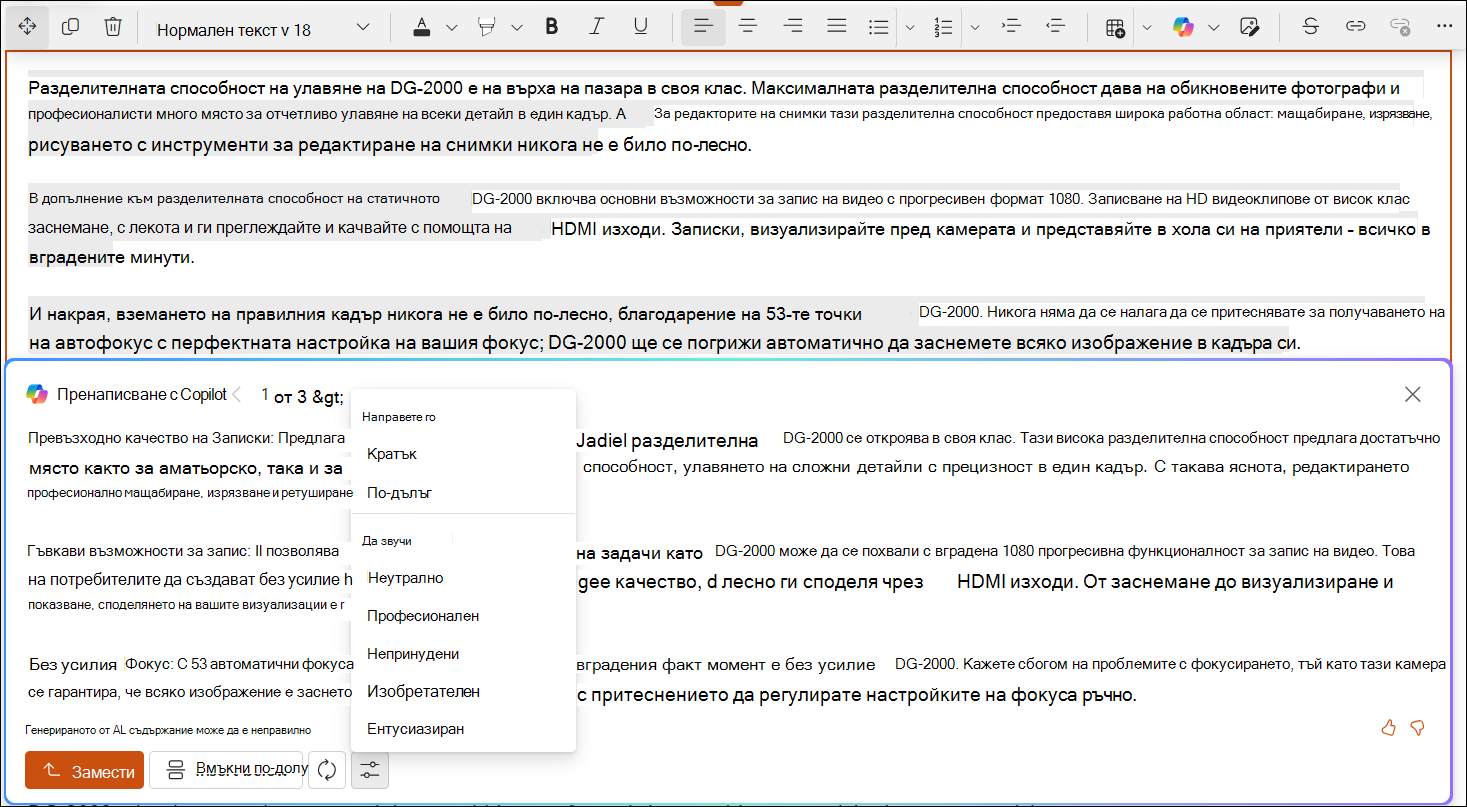The height and width of the screenshot is (807, 1467).
Task: Toggle bold formatting
Action: tap(552, 27)
